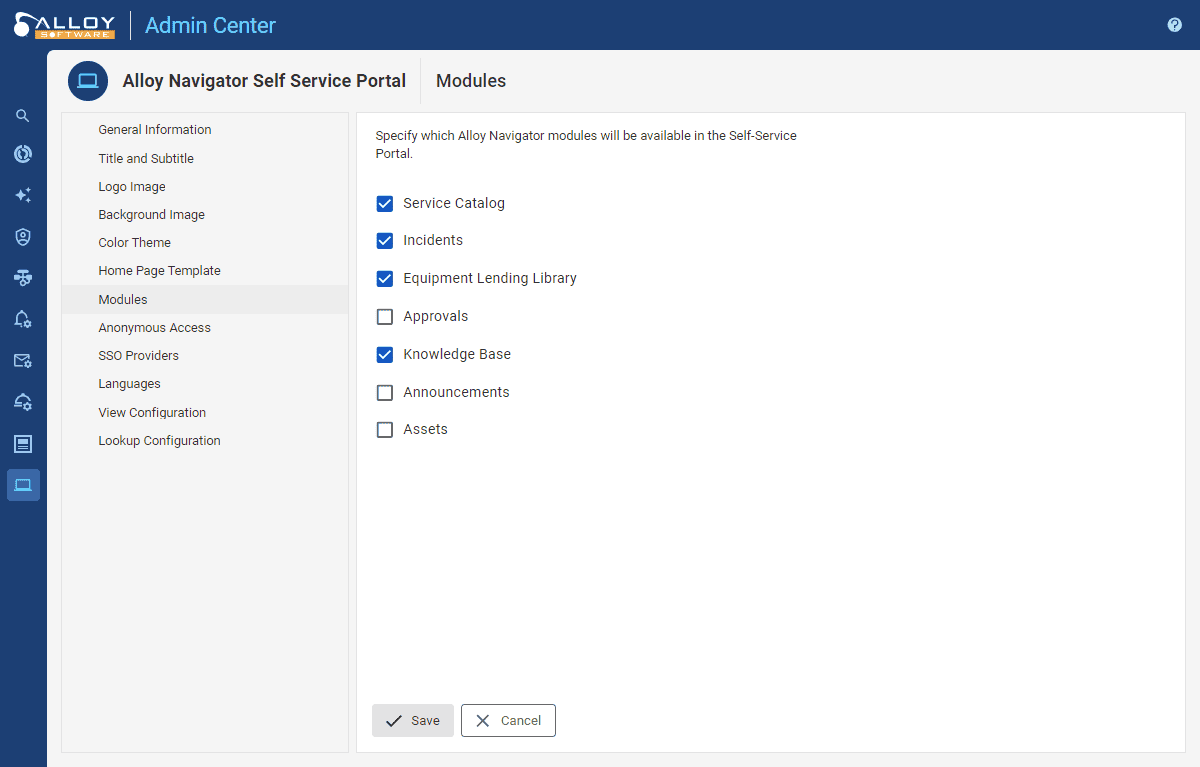This screenshot has height=767, width=1200.
Task: Open the web page layout sidebar icon
Action: pyautogui.click(x=23, y=443)
